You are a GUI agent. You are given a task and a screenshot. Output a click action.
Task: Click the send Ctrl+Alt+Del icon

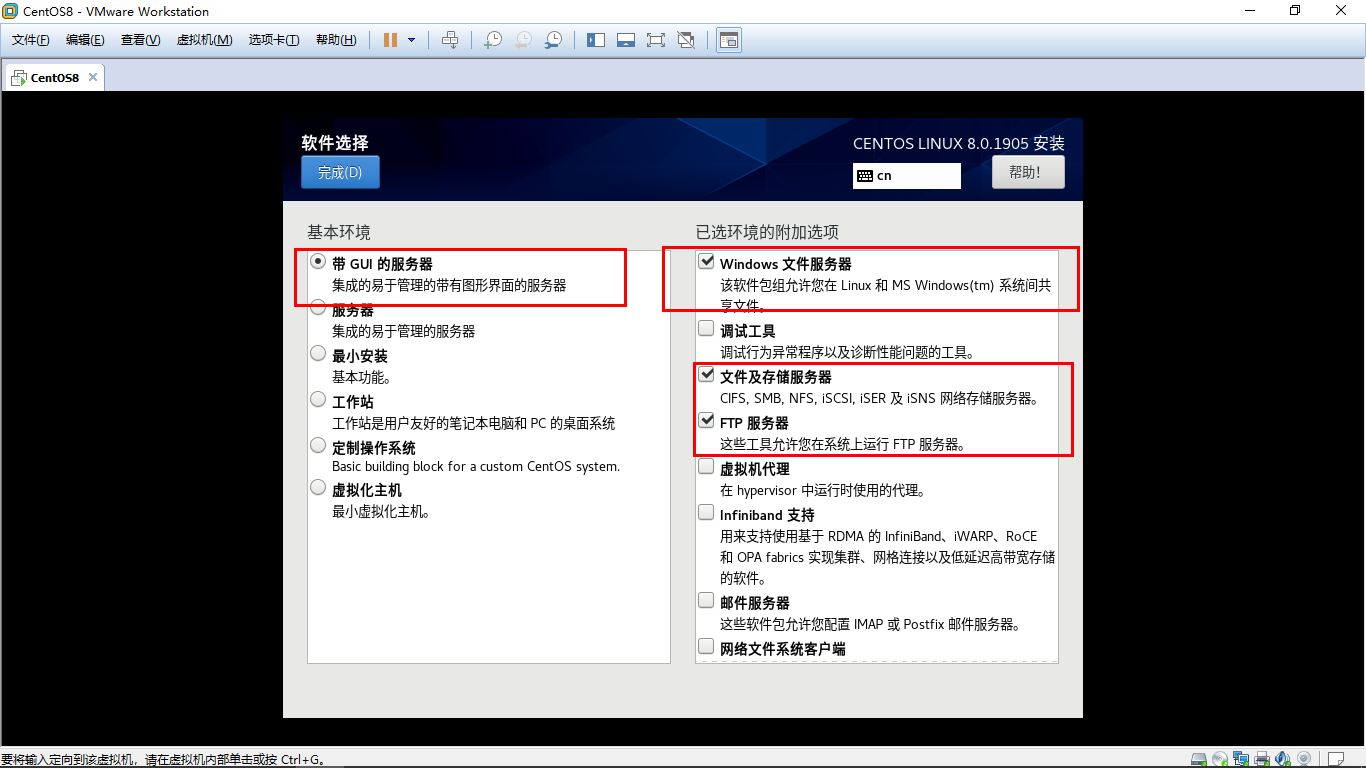[x=450, y=40]
